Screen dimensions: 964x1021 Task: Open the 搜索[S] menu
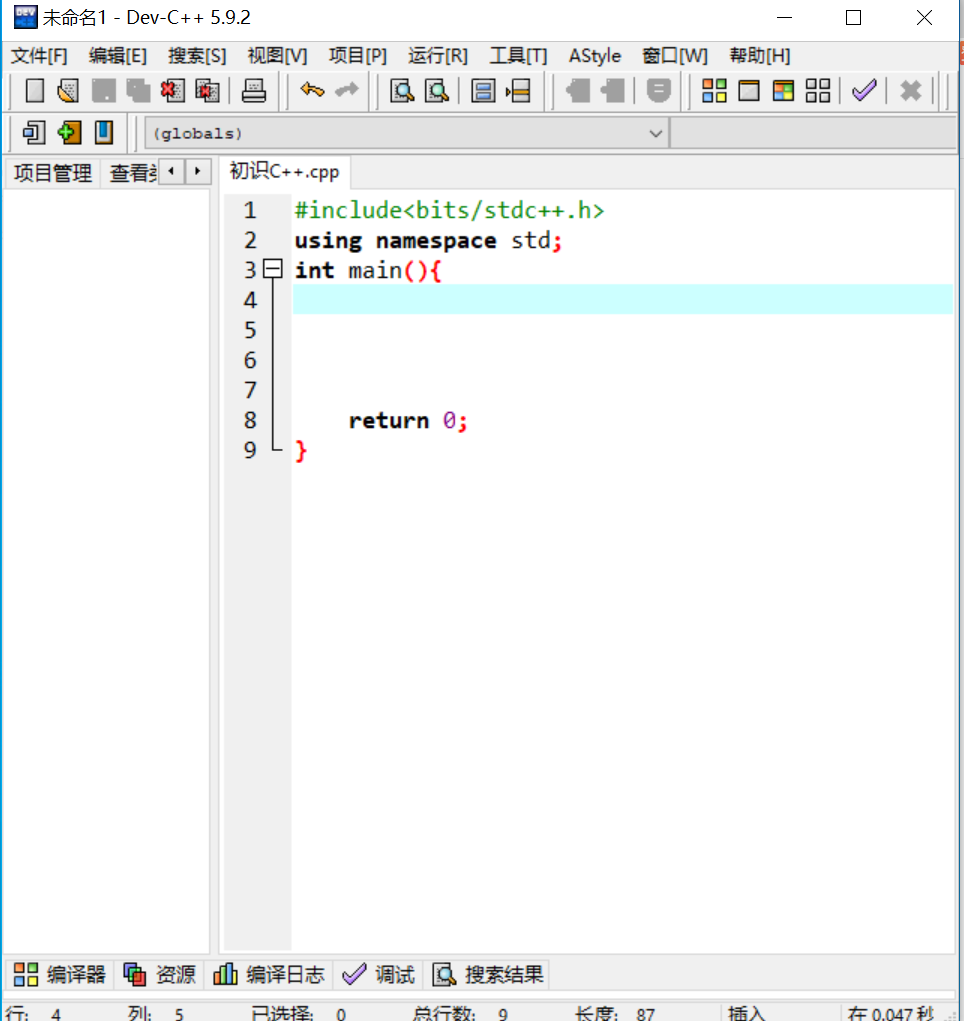197,57
